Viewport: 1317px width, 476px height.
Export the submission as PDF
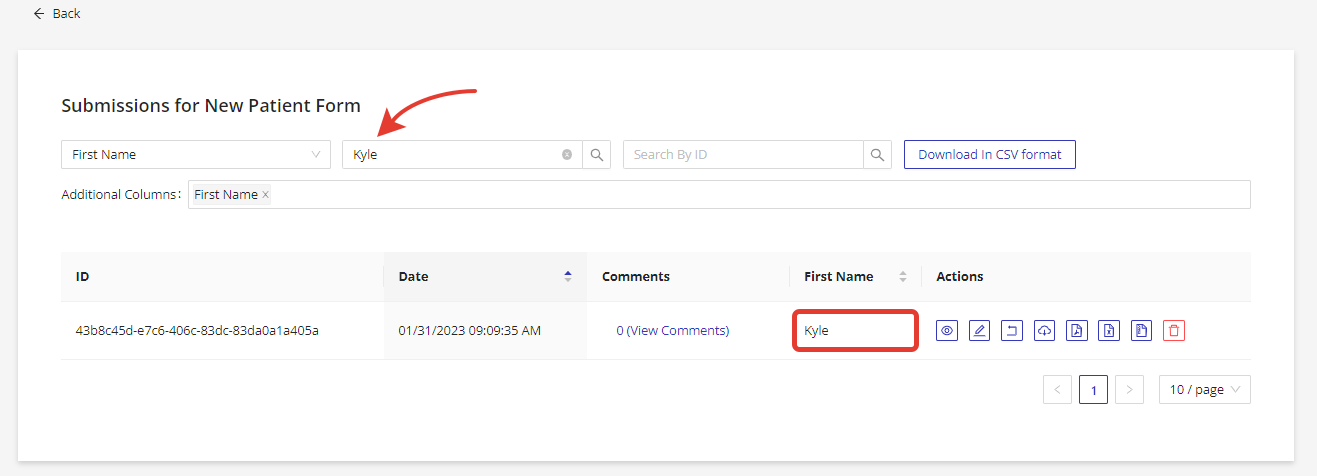point(1076,330)
